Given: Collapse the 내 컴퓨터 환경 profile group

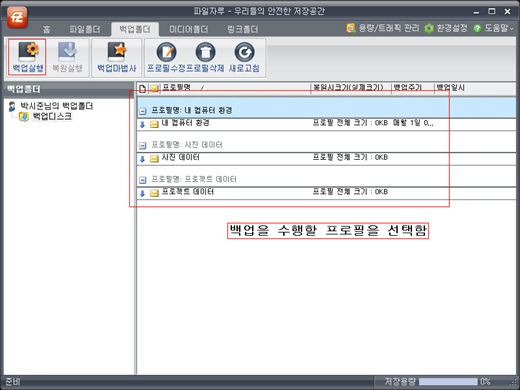Looking at the screenshot, I should click(143, 111).
